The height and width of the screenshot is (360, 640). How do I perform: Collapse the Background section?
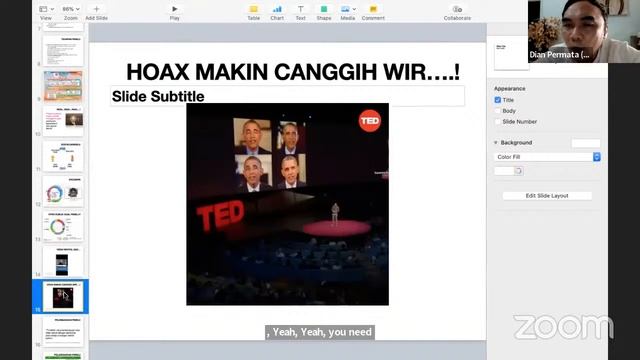click(496, 142)
